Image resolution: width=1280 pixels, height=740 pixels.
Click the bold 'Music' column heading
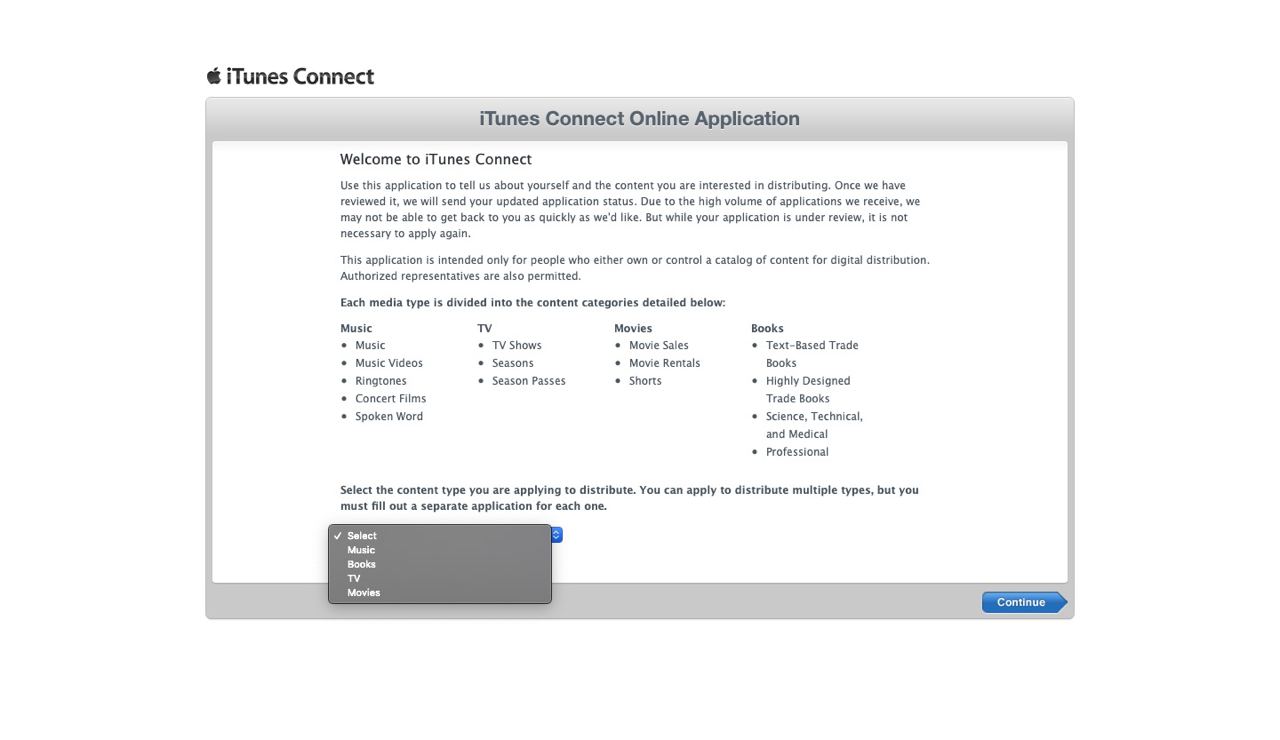point(356,328)
